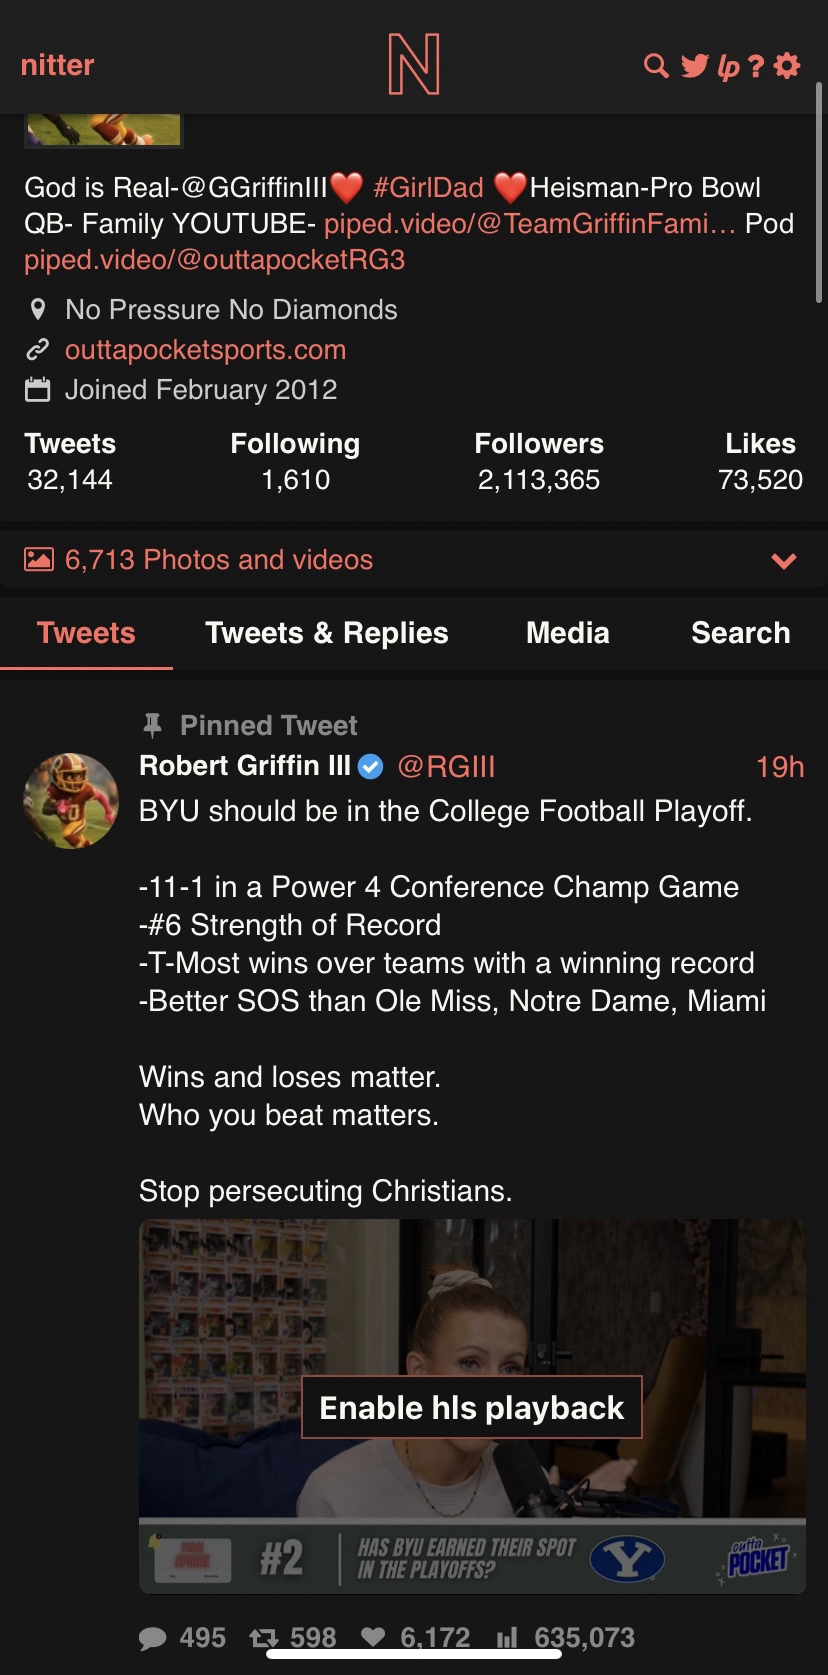Open the profile Search tab
The height and width of the screenshot is (1675, 828).
pos(740,633)
